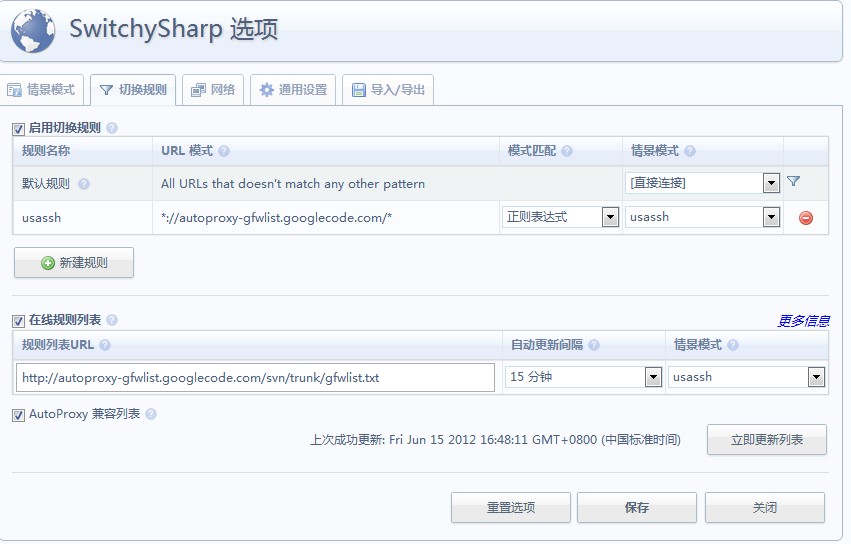Click help icon beside 在线规则列表

[112, 320]
